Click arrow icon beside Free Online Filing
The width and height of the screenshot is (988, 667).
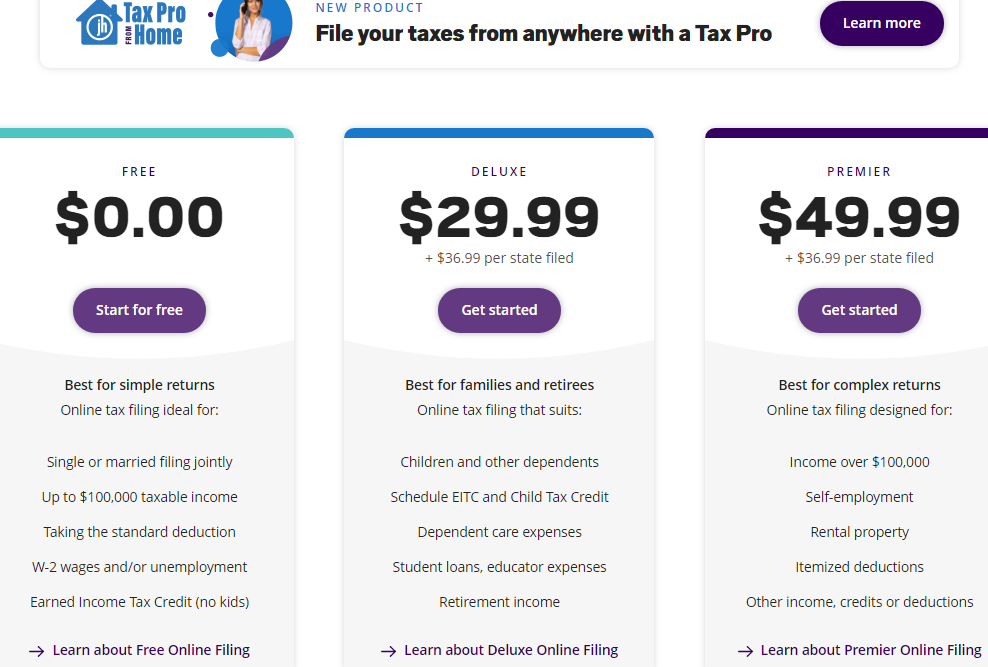(x=36, y=651)
